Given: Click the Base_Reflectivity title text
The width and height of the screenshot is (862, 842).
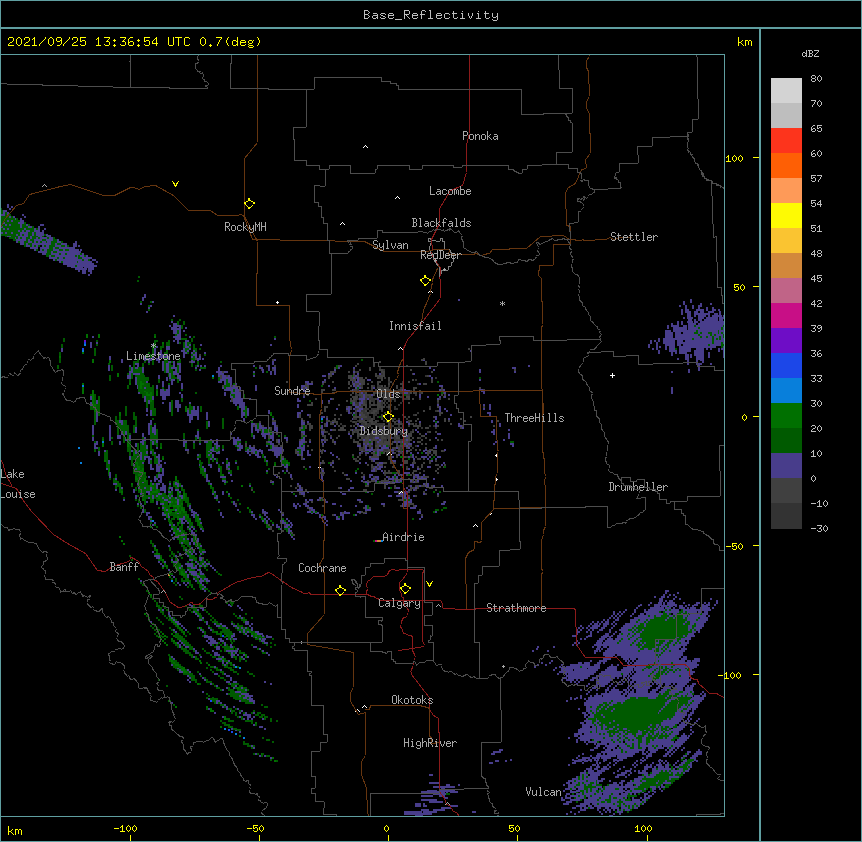Looking at the screenshot, I should [x=431, y=15].
